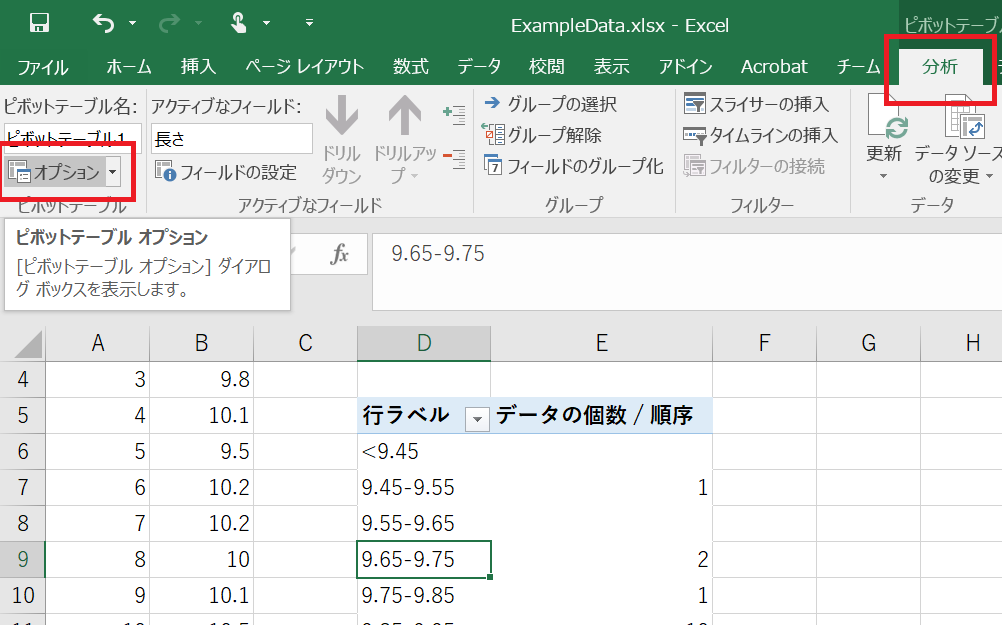The image size is (1002, 625).
Task: Open Customize Quick Access Toolbar dropdown
Action: (x=309, y=23)
